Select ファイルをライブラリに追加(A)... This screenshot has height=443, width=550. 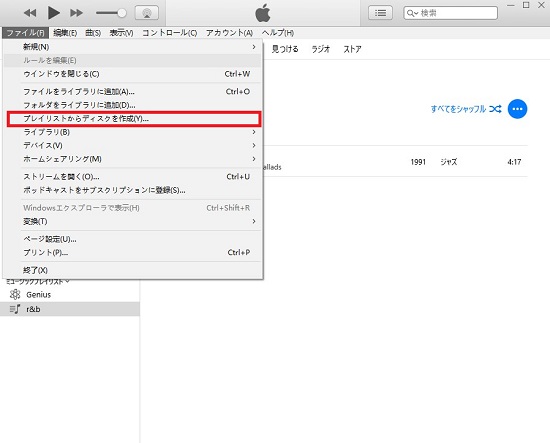pyautogui.click(x=133, y=92)
